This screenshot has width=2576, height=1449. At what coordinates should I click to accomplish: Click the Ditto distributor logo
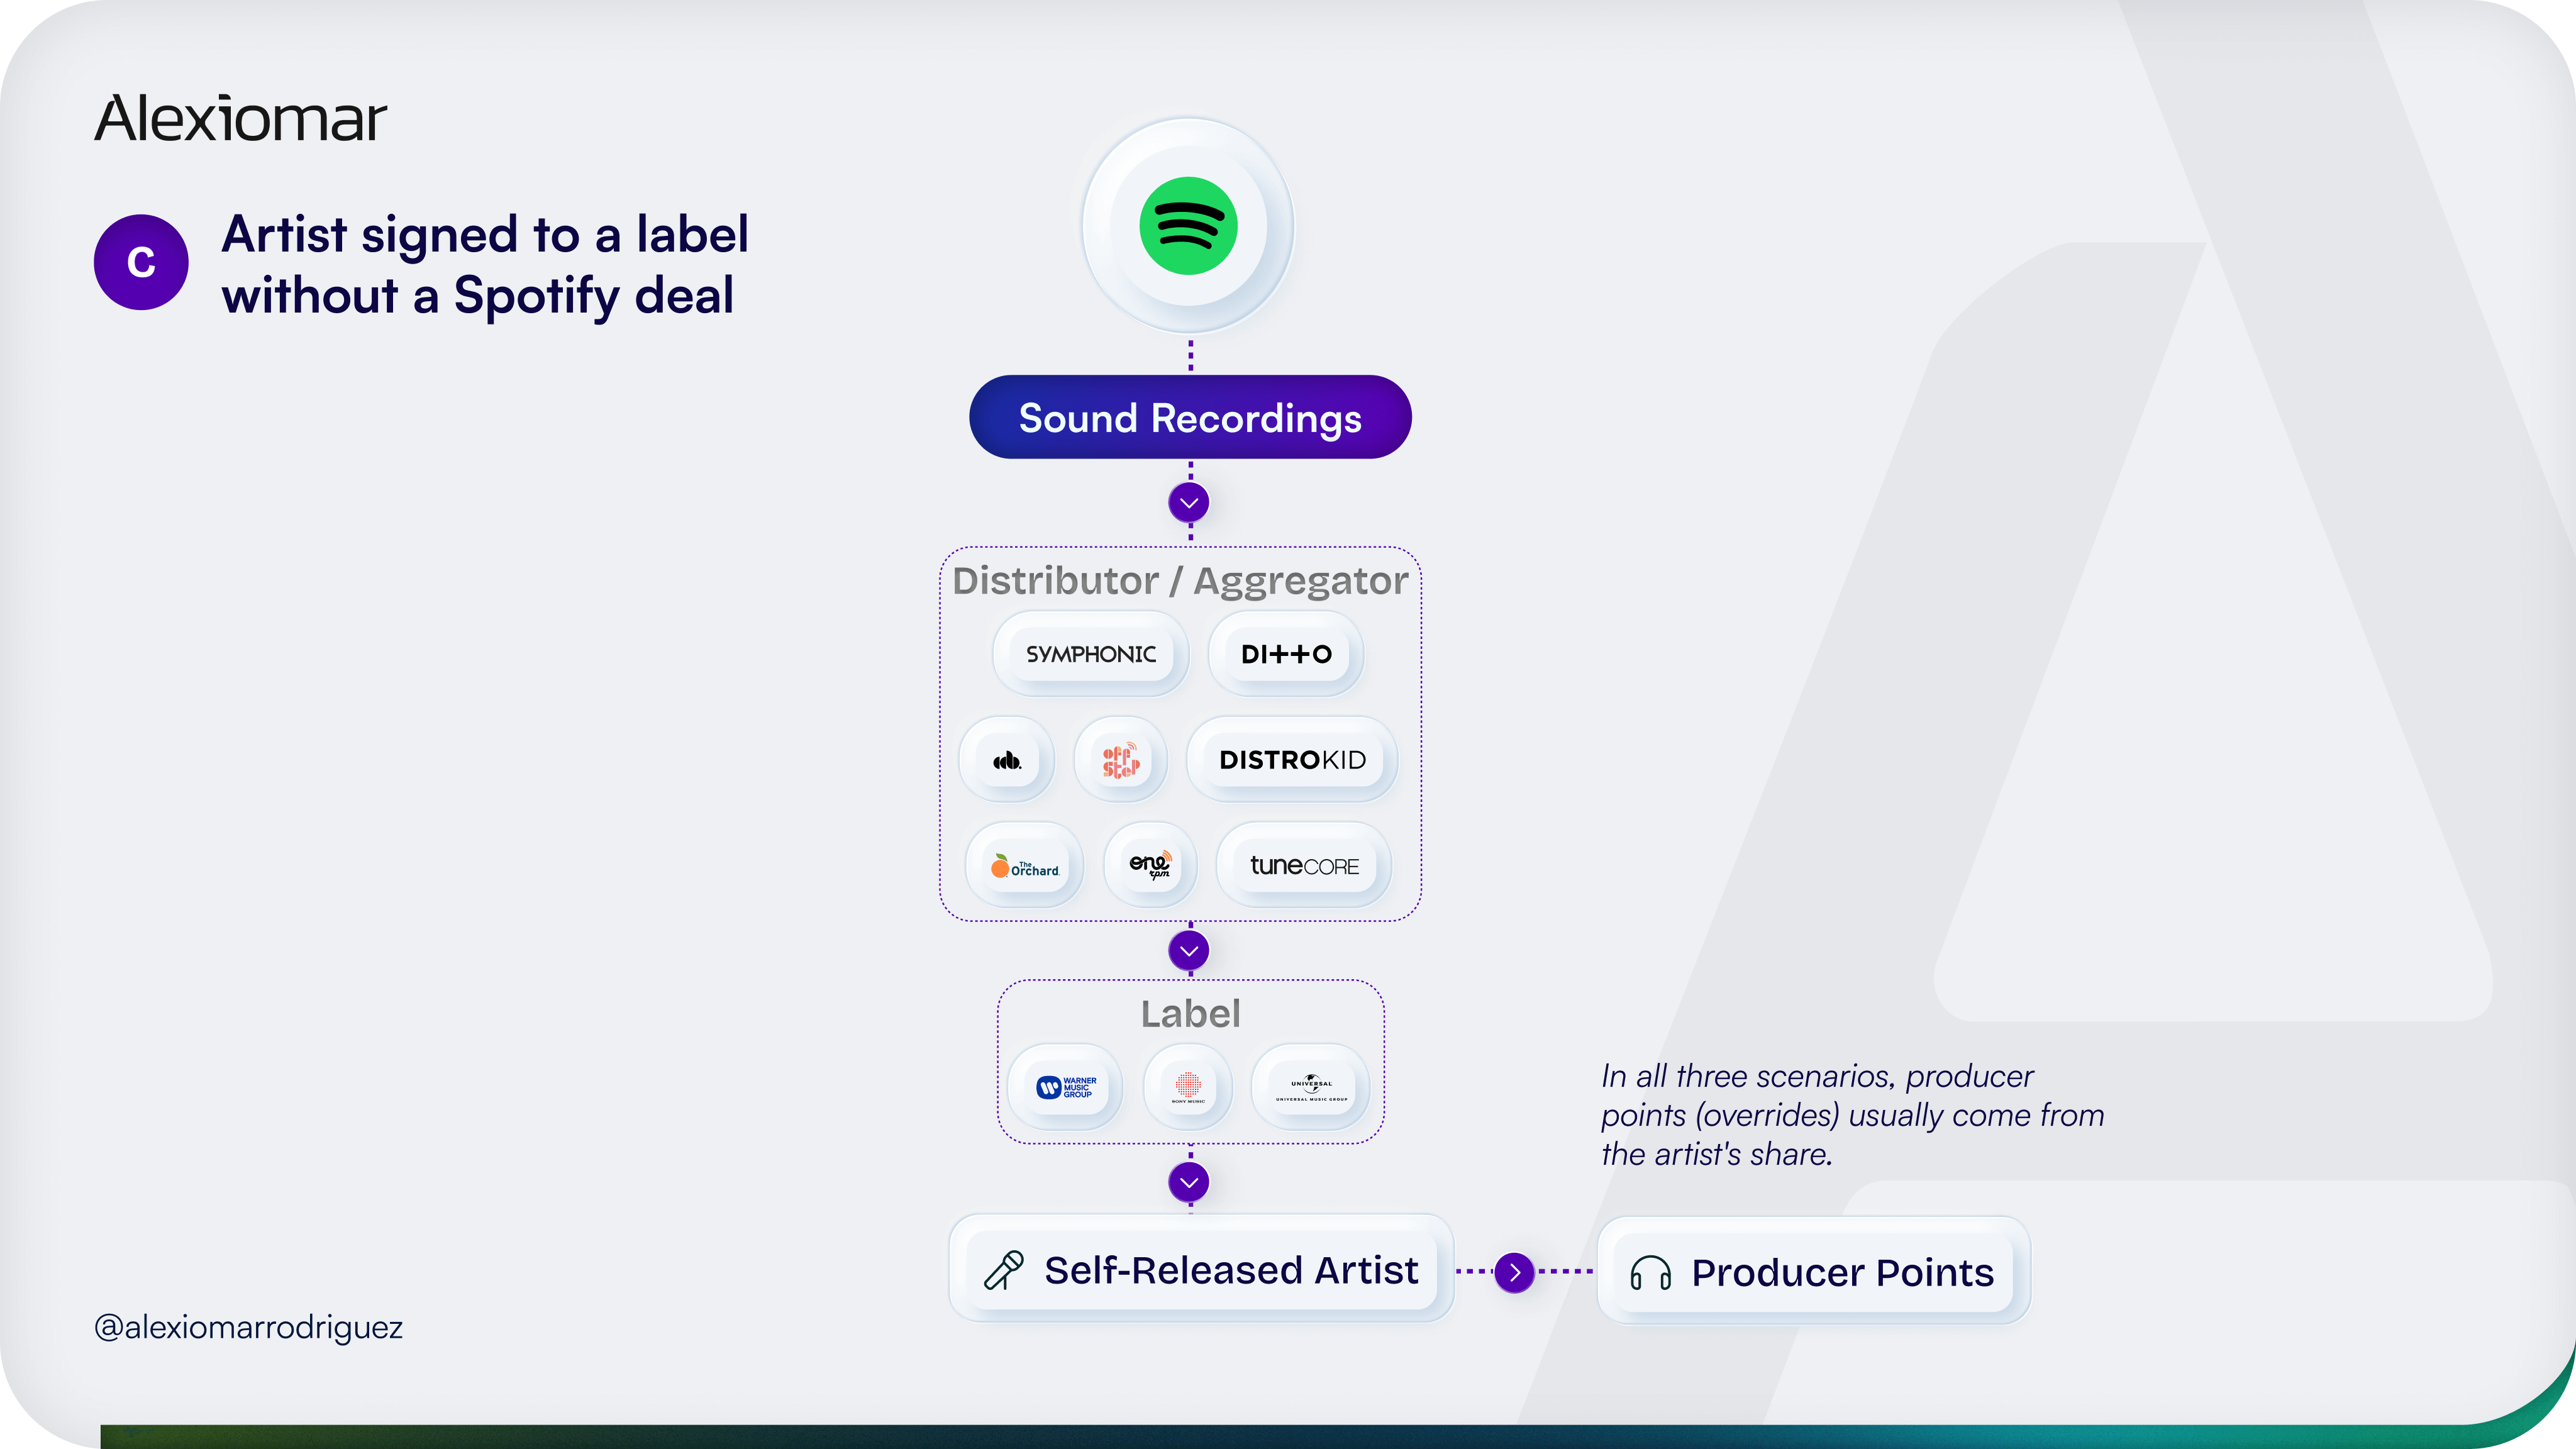(1286, 654)
